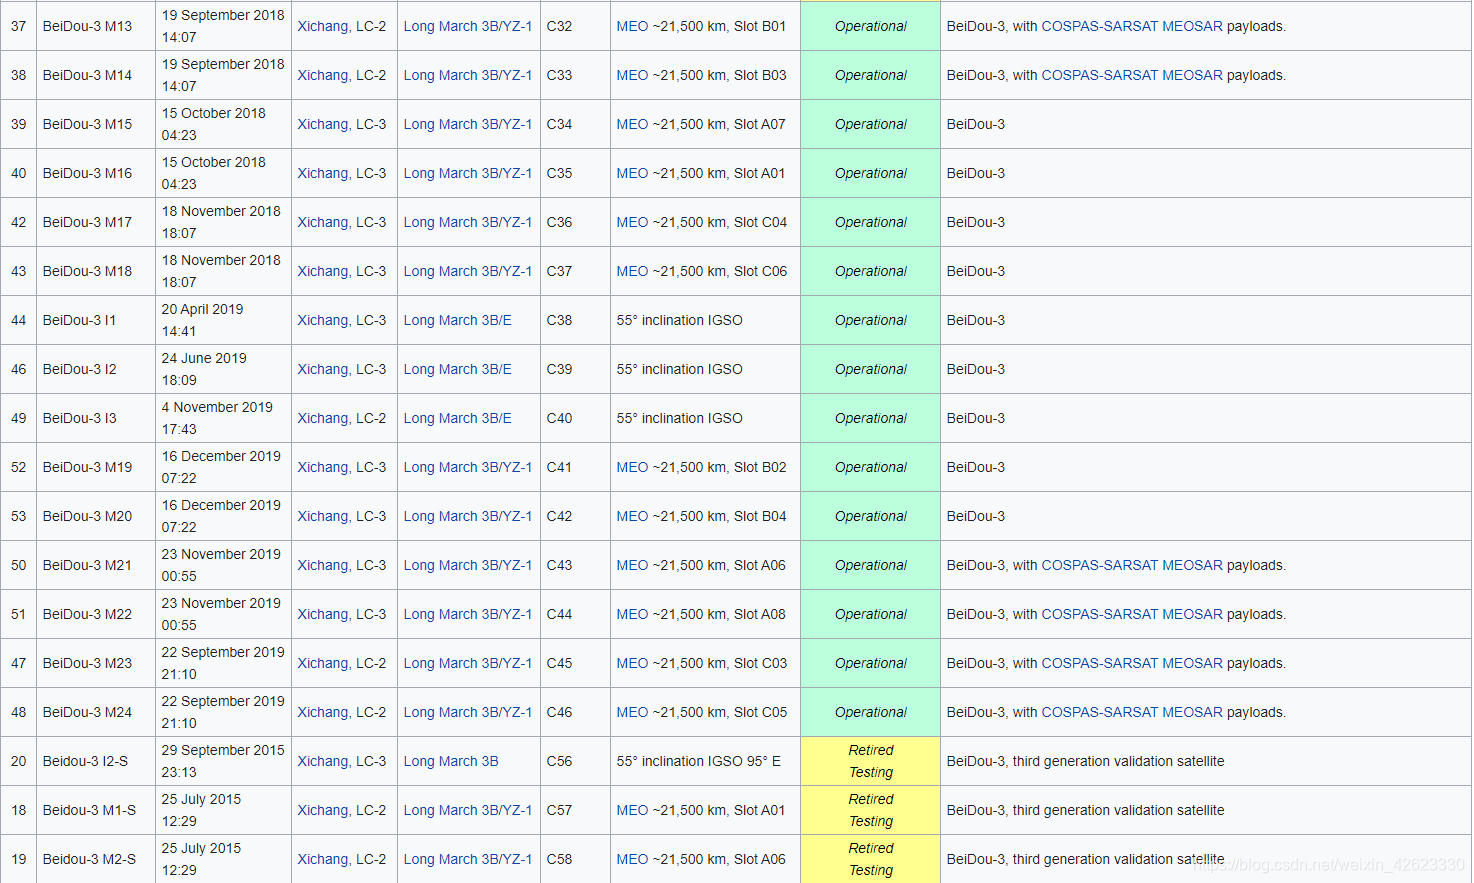Click the C34 PRN cell
Viewport: 1474px width, 883px height.
coord(575,124)
